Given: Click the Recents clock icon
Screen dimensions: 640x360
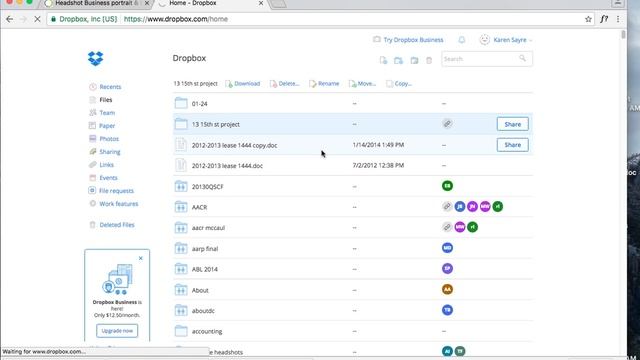Looking at the screenshot, I should pos(93,87).
